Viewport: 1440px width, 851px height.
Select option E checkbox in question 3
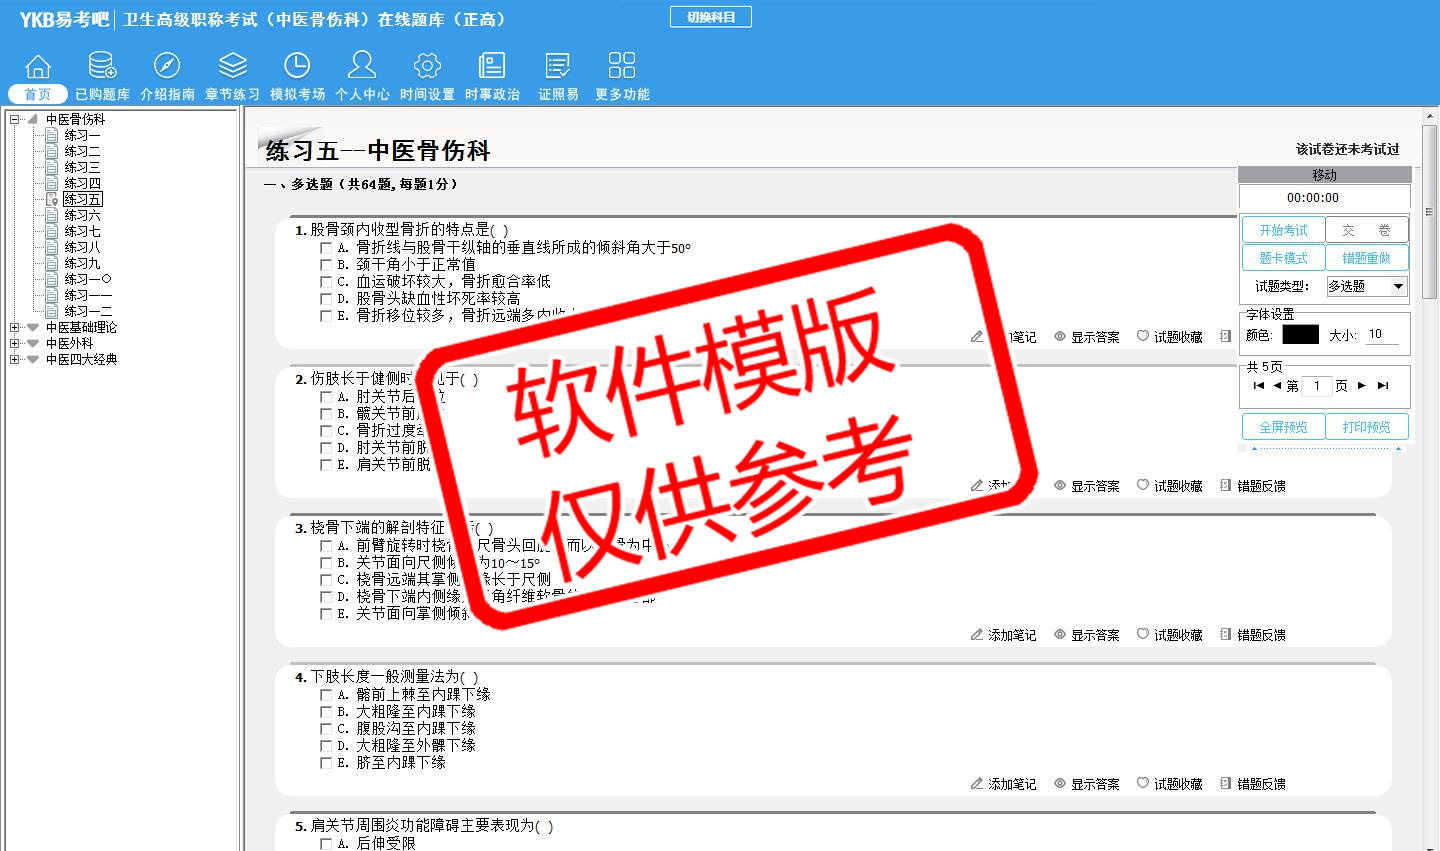[326, 614]
